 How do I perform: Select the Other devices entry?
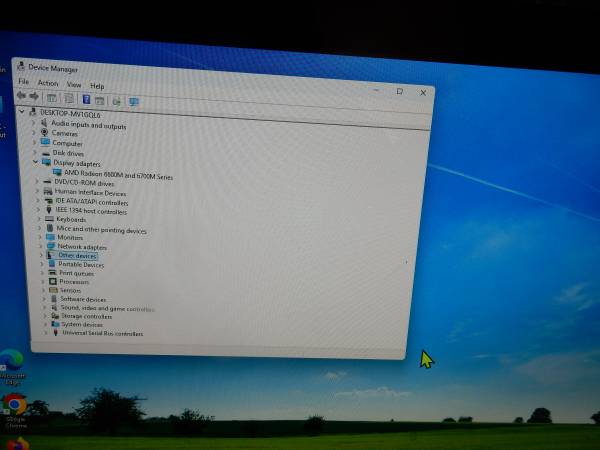point(76,255)
